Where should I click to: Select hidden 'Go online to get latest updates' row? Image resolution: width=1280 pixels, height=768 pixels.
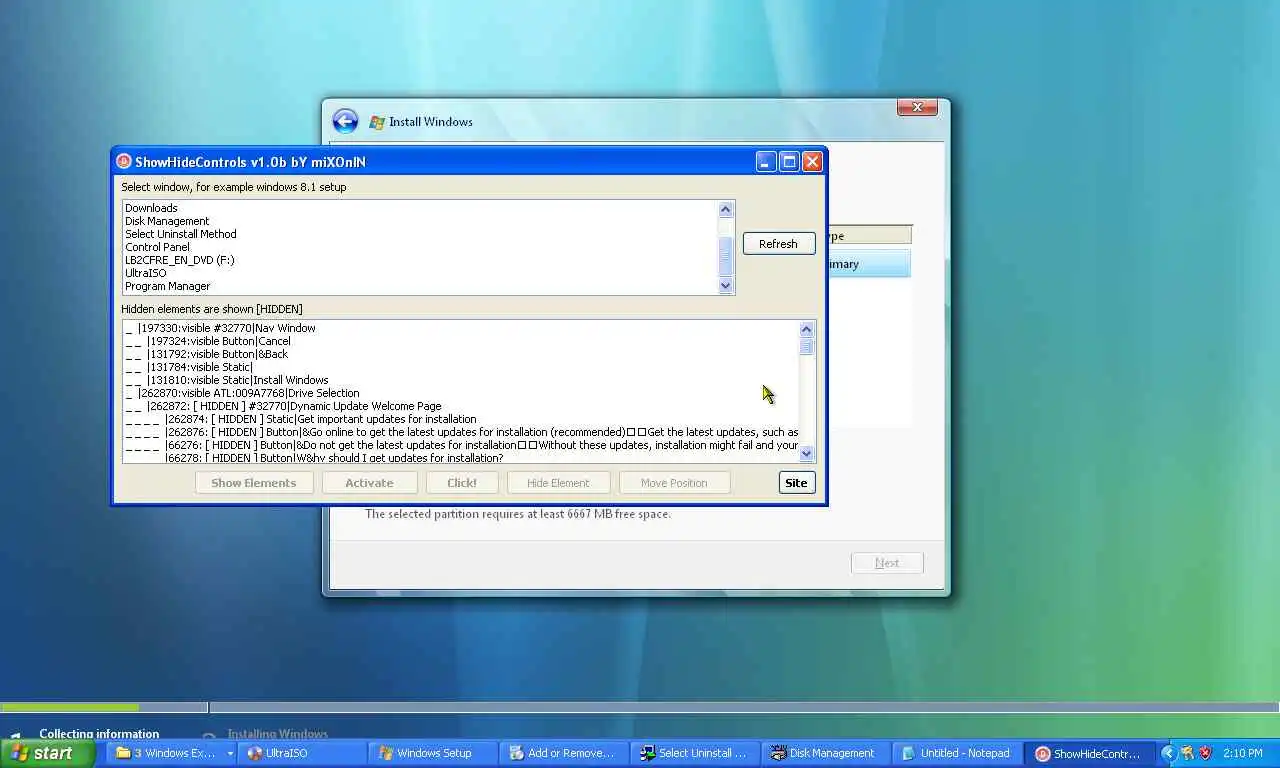(x=461, y=432)
